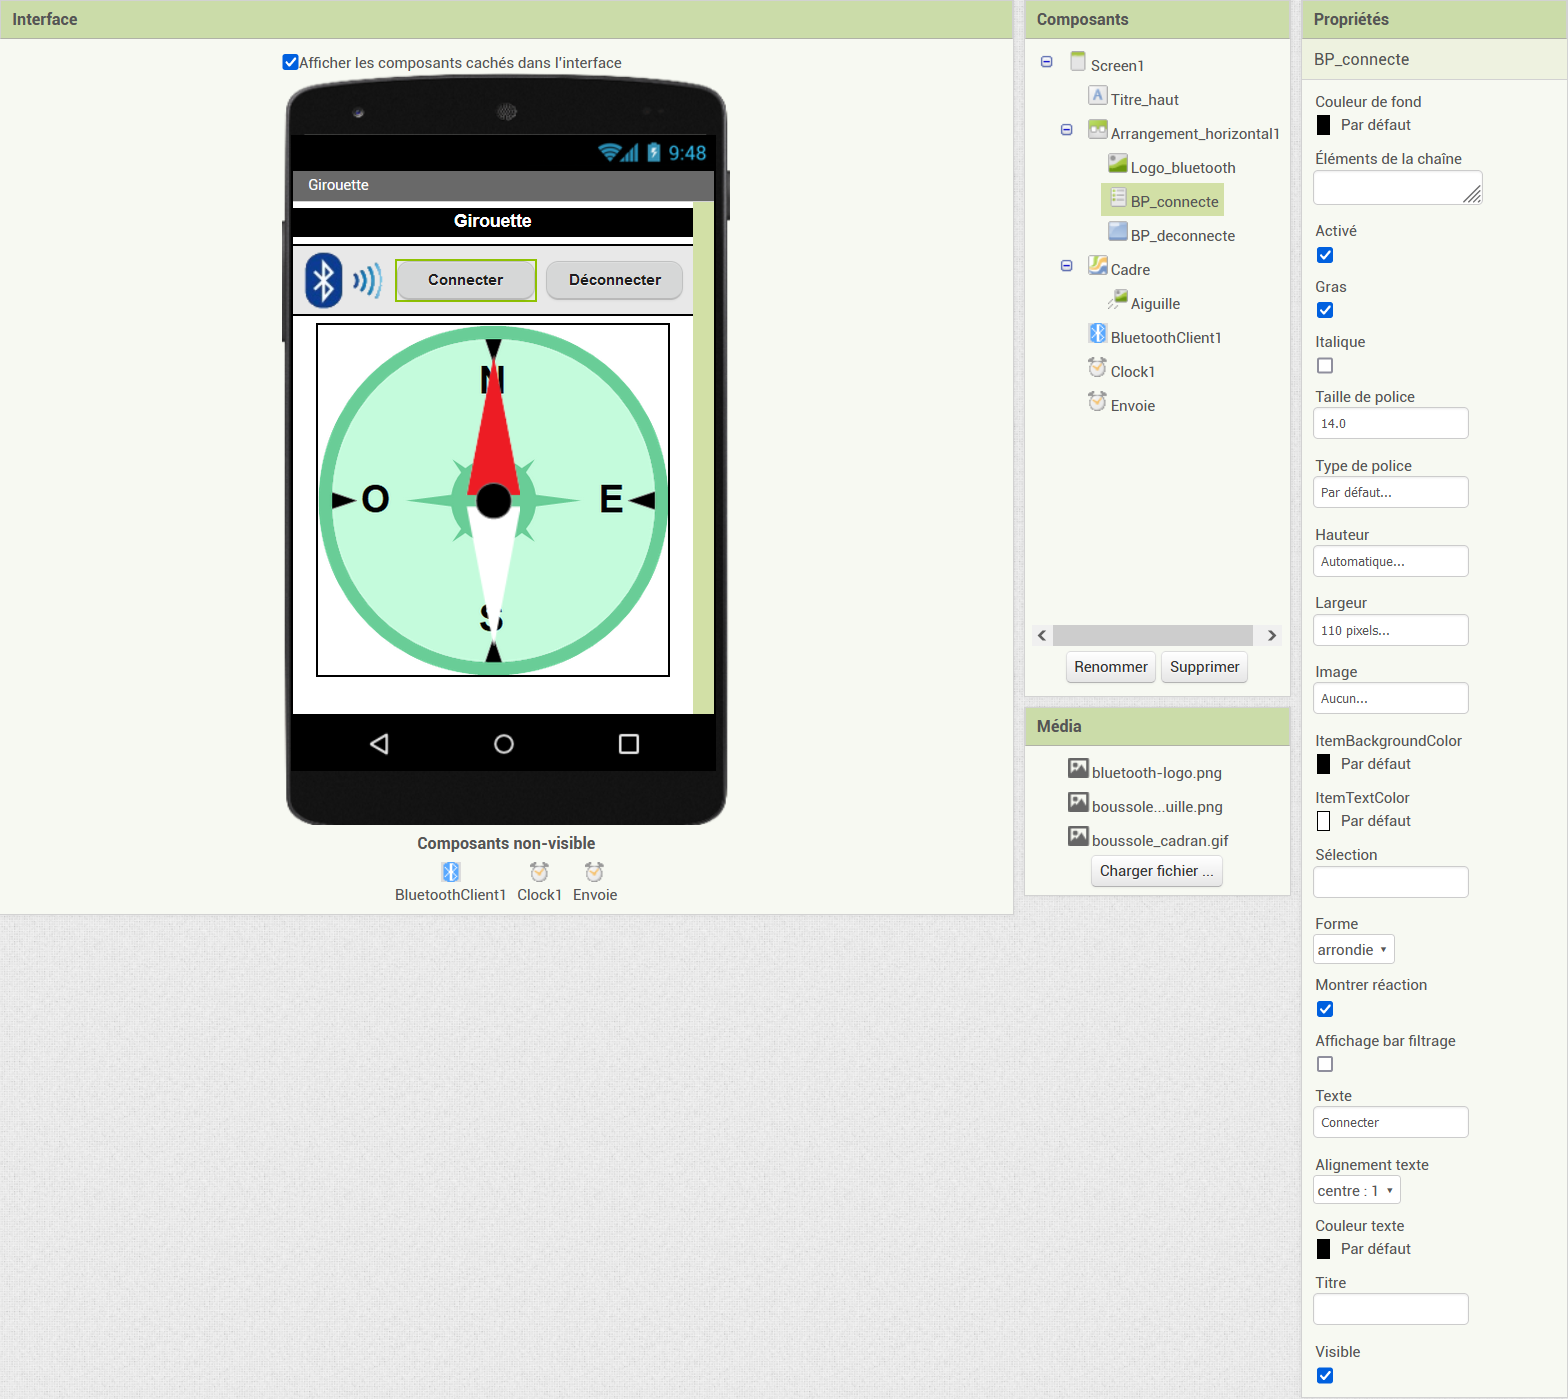This screenshot has height=1399, width=1568.
Task: Click the components scrollbar right arrow
Action: click(x=1271, y=635)
